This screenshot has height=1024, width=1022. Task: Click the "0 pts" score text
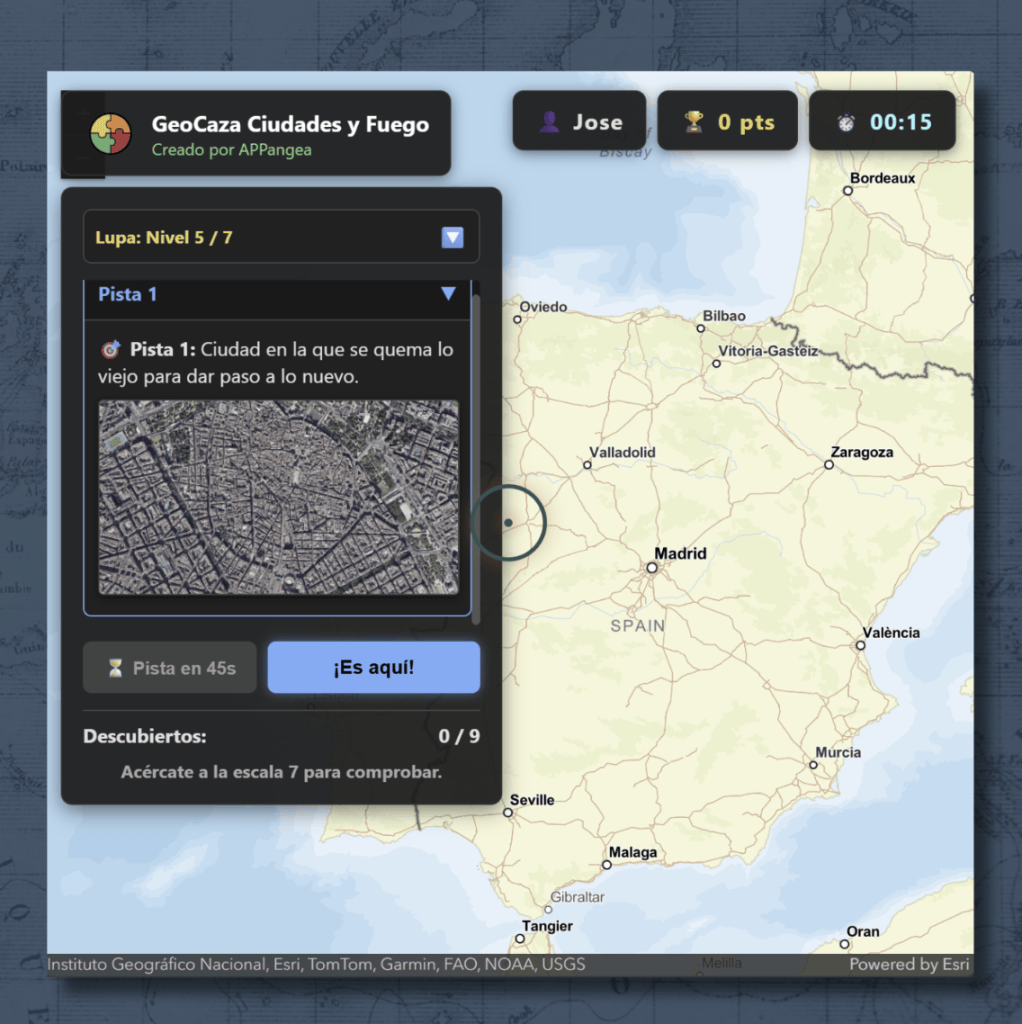746,122
